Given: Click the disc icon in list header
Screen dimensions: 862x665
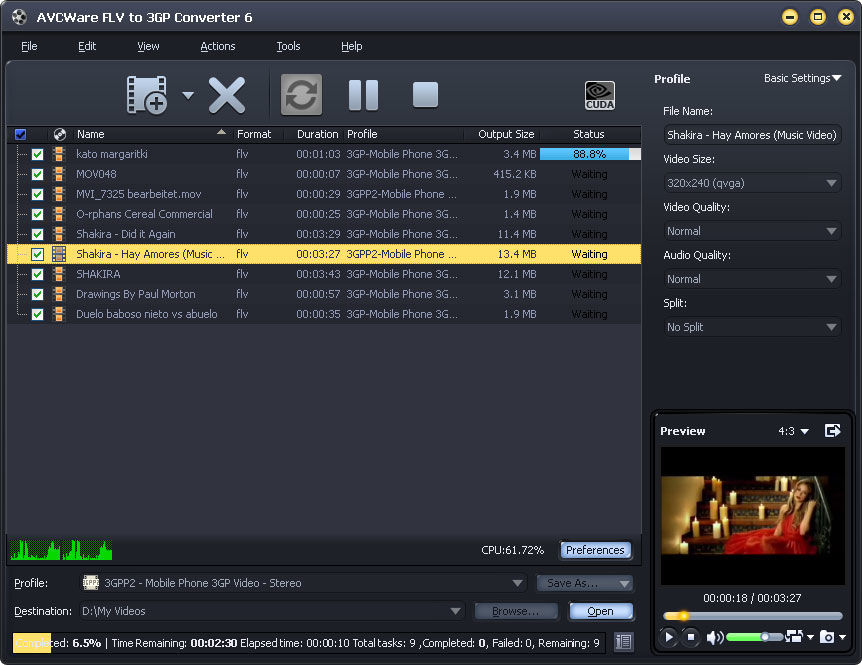Looking at the screenshot, I should 60,134.
